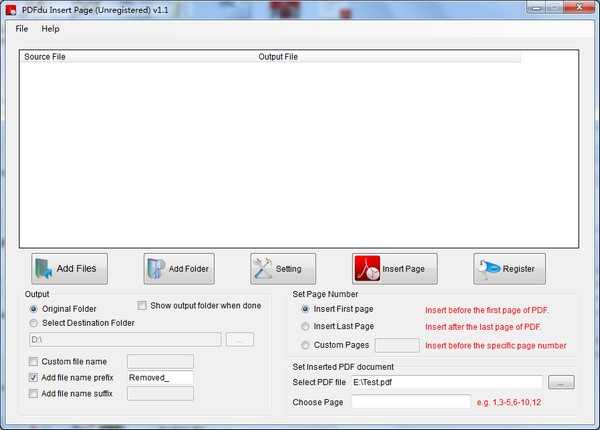Uncheck Add file name prefix
The image size is (600, 430).
[35, 377]
